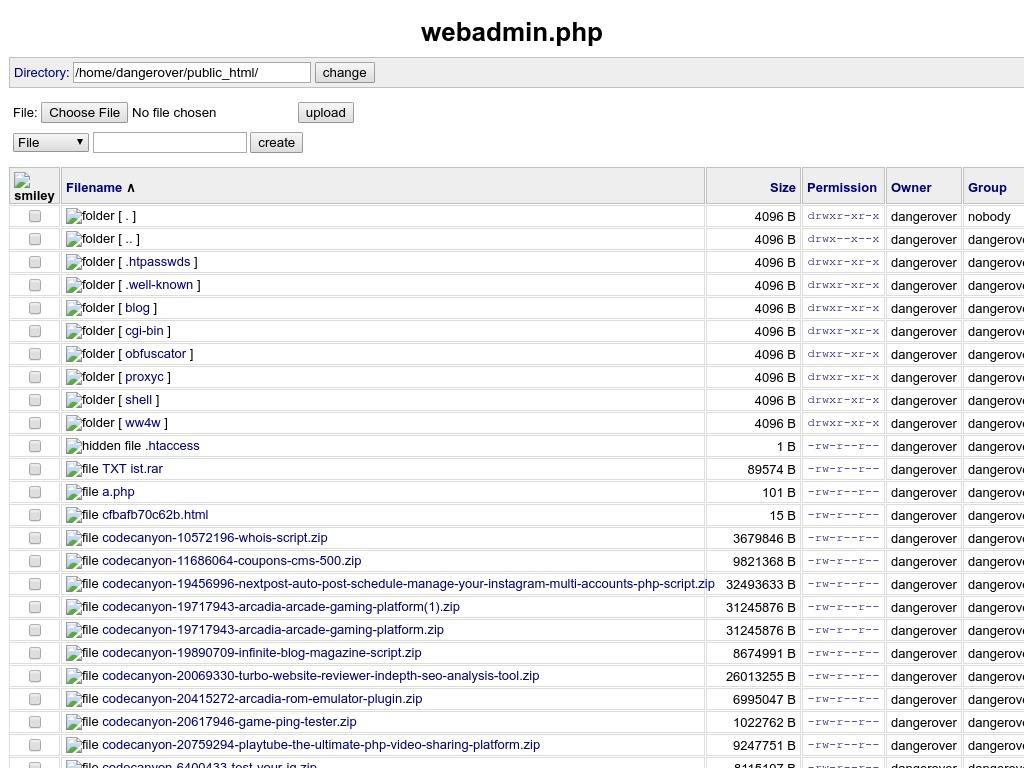Image resolution: width=1024 pixels, height=768 pixels.
Task: Open the blog folder link
Action: tap(137, 308)
